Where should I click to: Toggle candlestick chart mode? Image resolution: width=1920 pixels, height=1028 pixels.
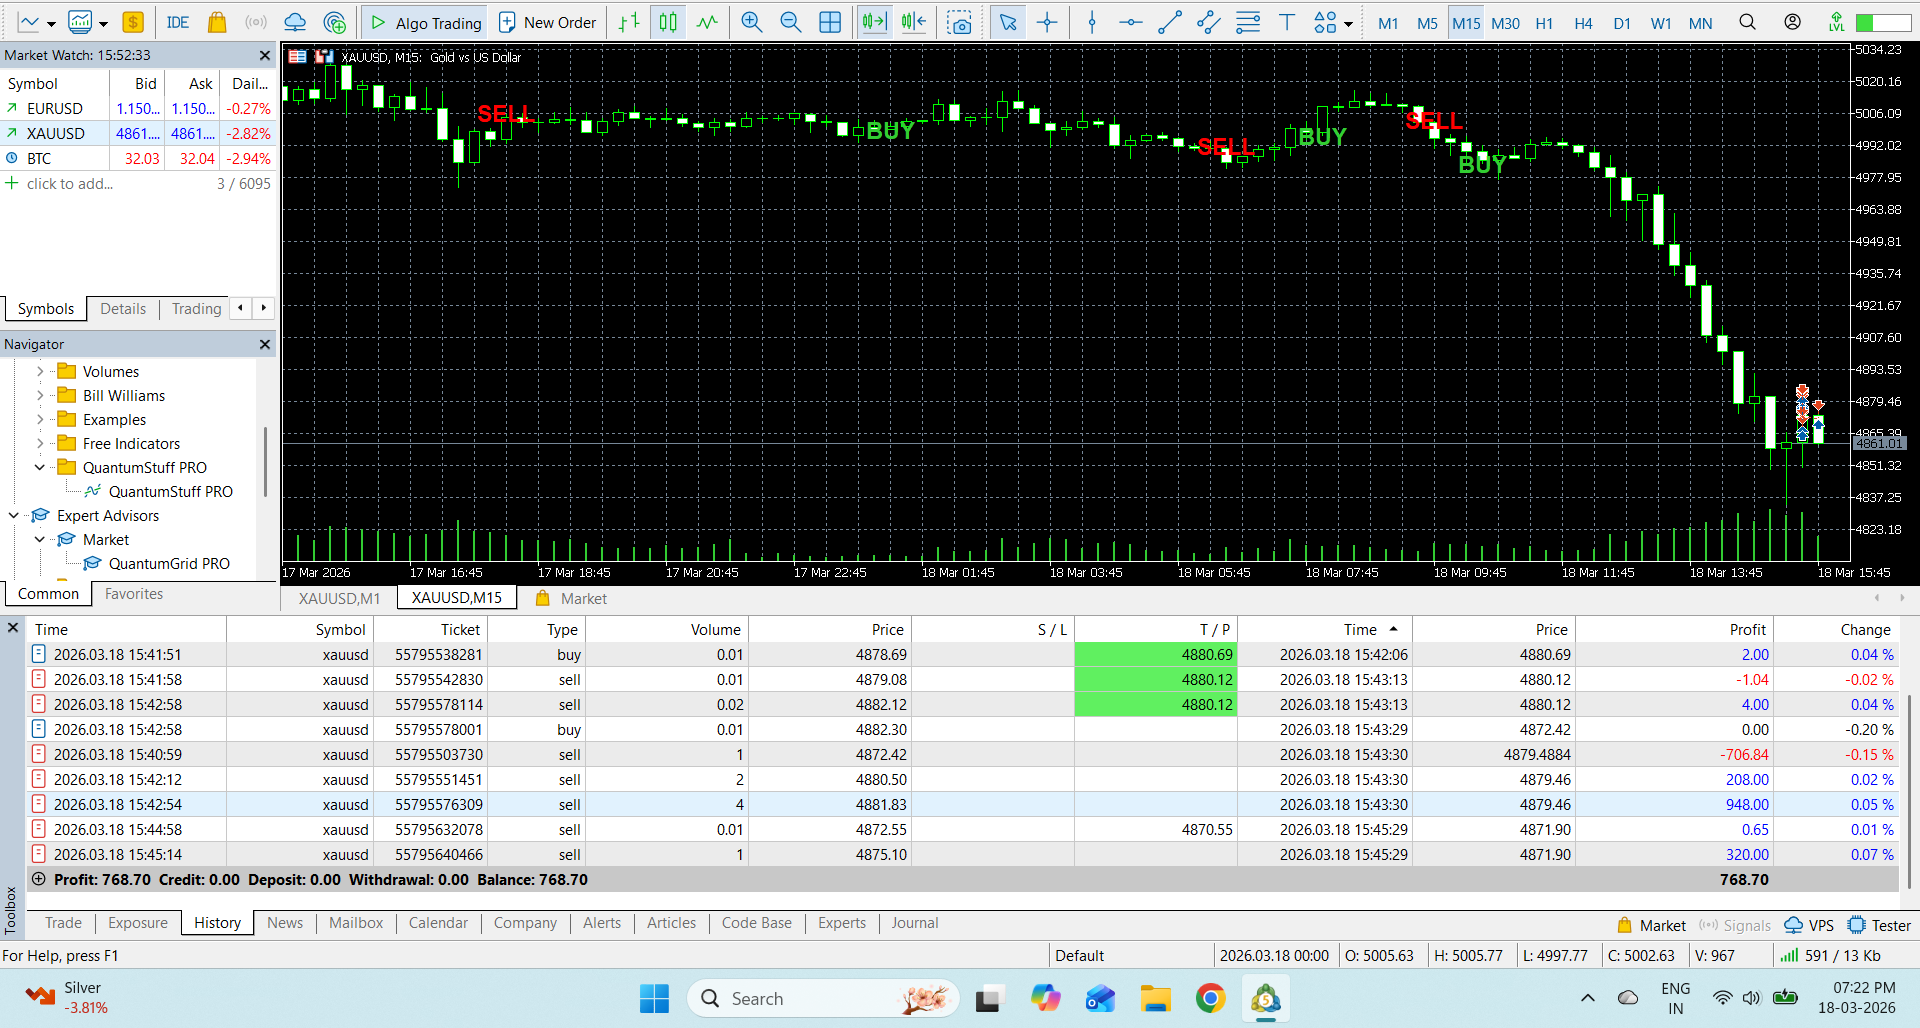tap(668, 22)
